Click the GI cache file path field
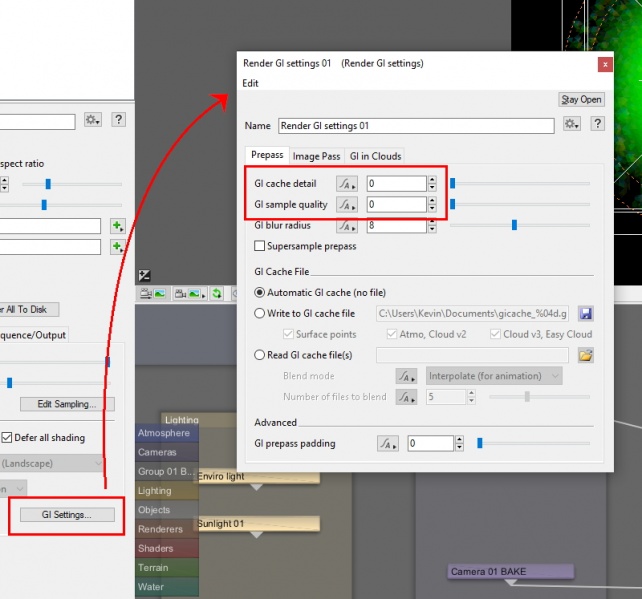The width and height of the screenshot is (642, 599). (x=472, y=314)
